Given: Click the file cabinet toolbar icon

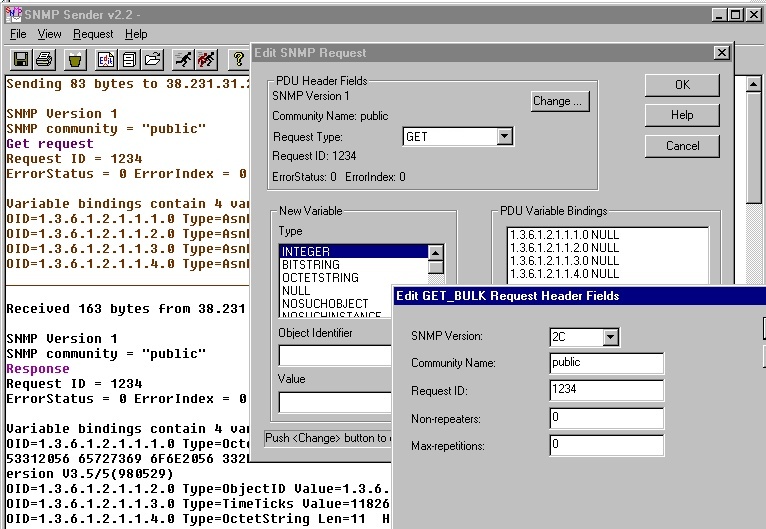Looking at the screenshot, I should click(x=129, y=60).
